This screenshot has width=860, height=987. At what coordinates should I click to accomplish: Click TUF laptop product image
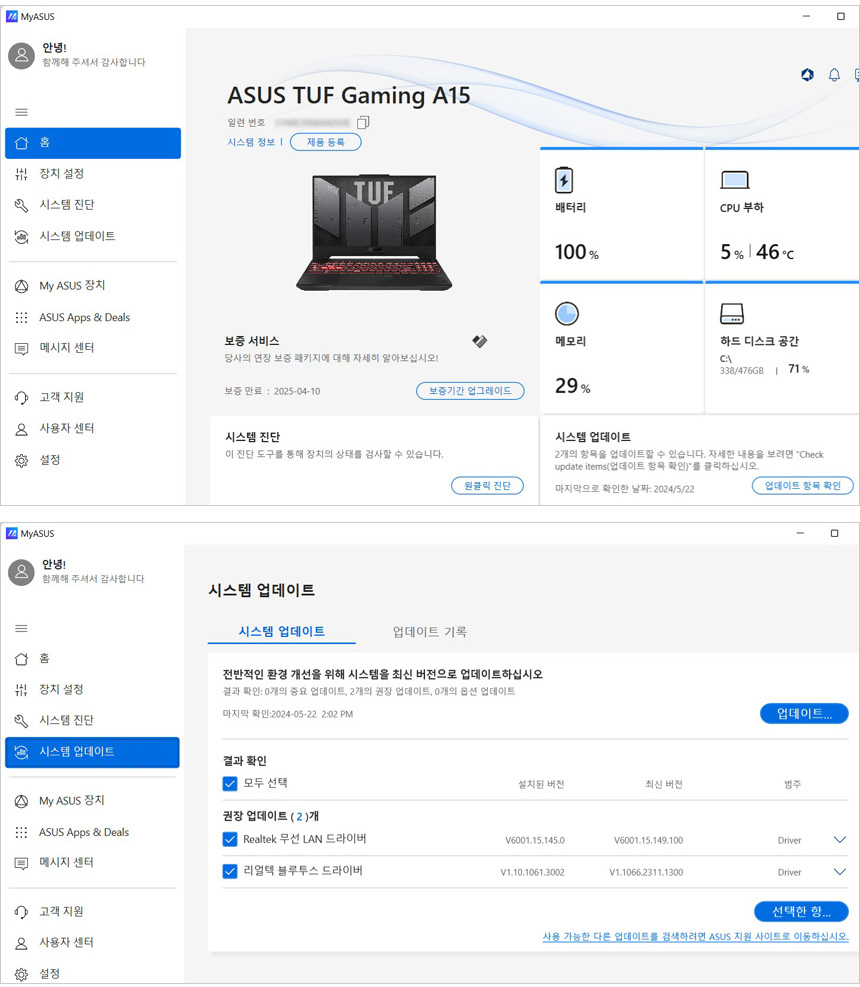click(x=374, y=232)
